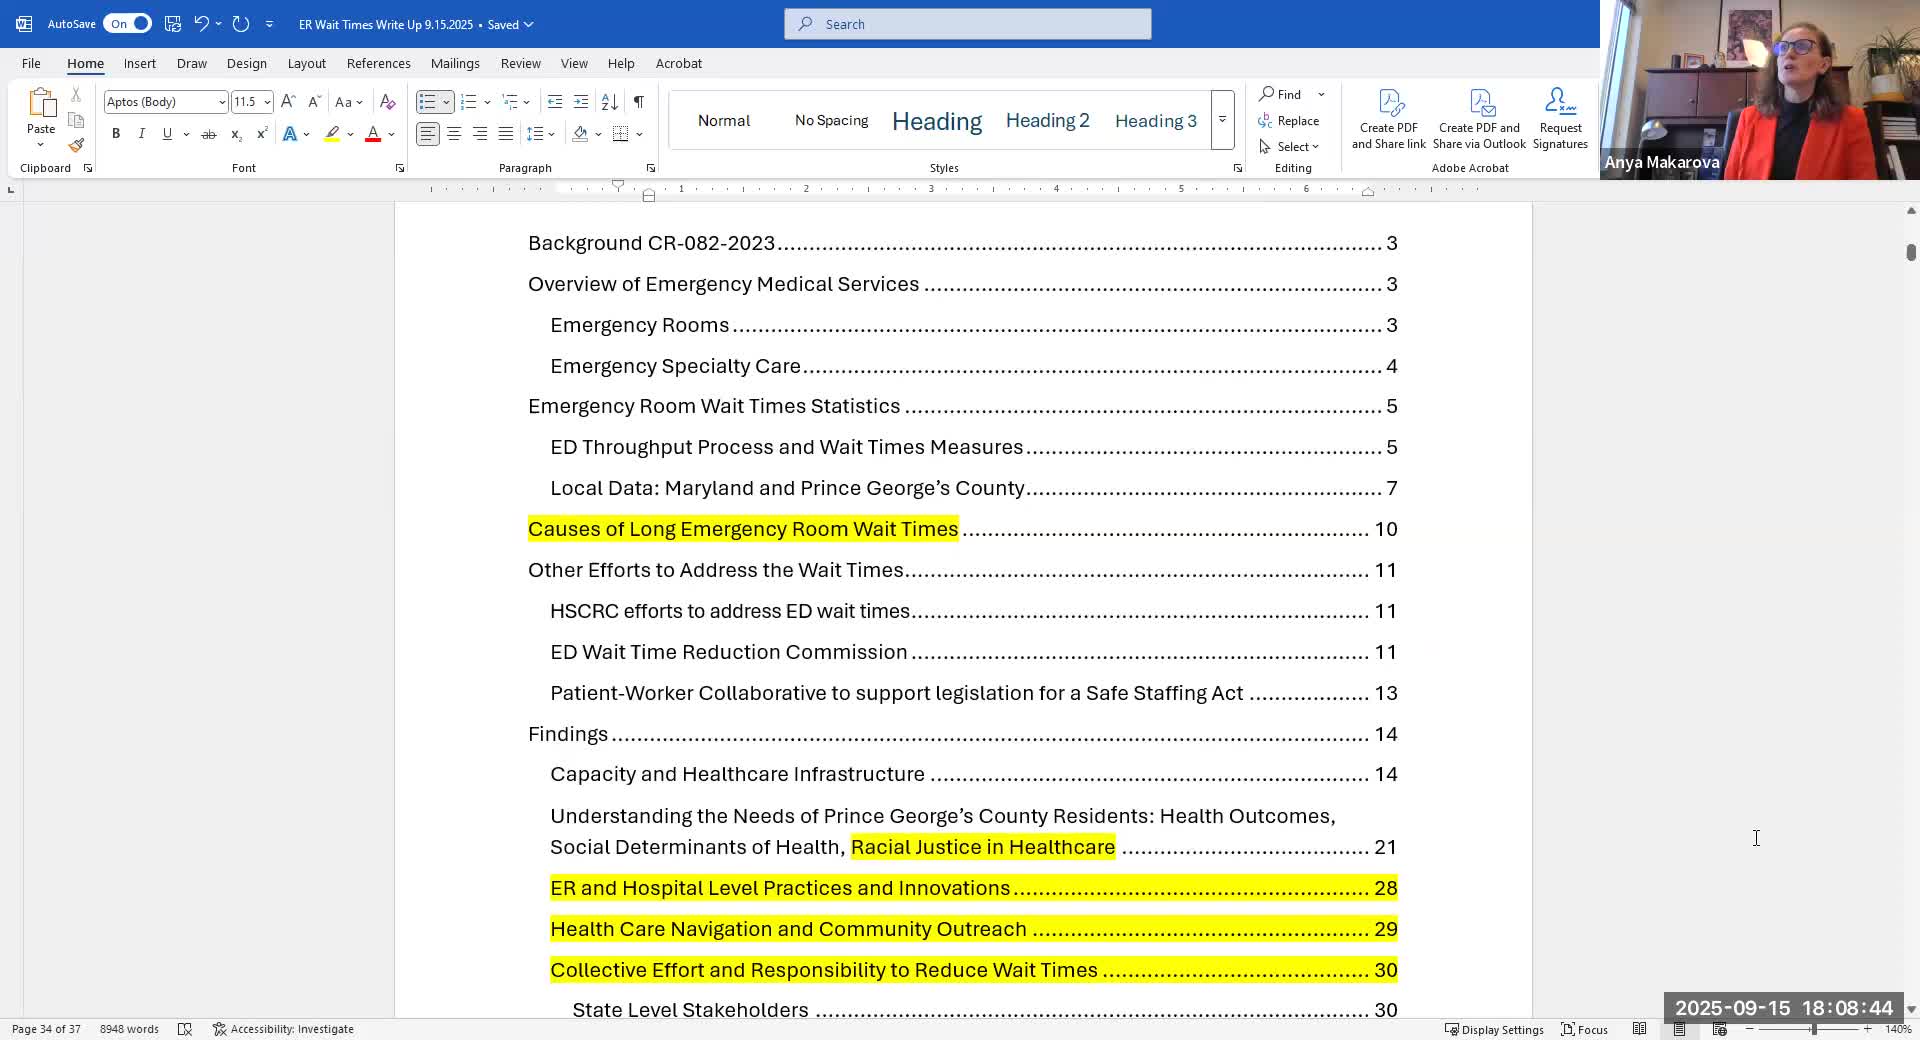Expand the Styles gallery
Image resolution: width=1920 pixels, height=1040 pixels.
tap(1222, 120)
